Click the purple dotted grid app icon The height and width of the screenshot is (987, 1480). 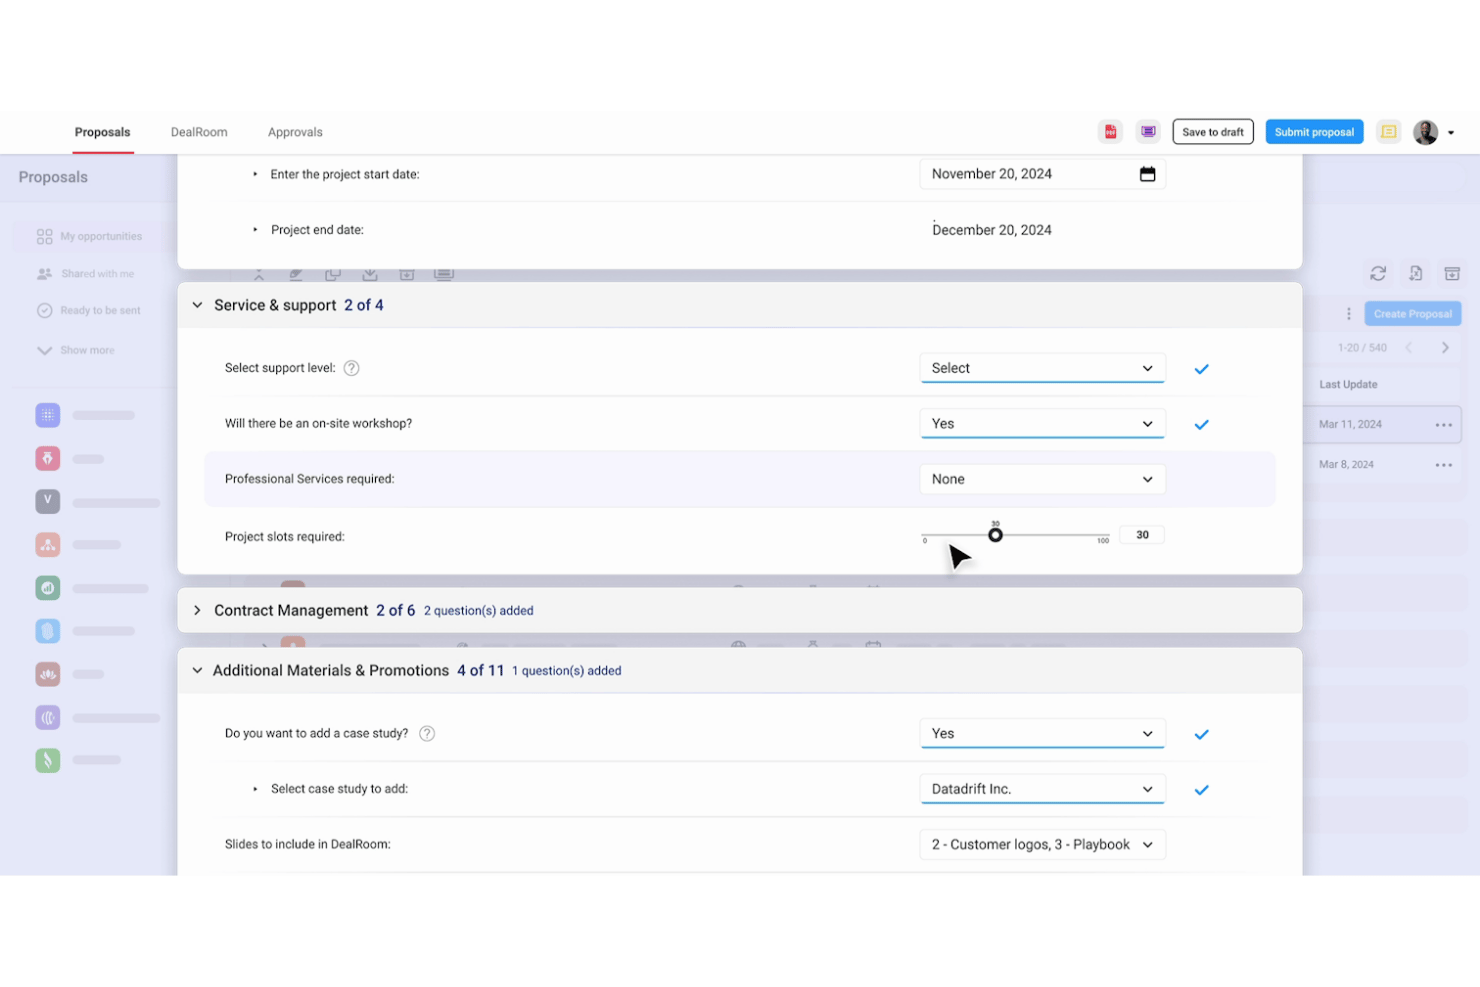coord(47,415)
